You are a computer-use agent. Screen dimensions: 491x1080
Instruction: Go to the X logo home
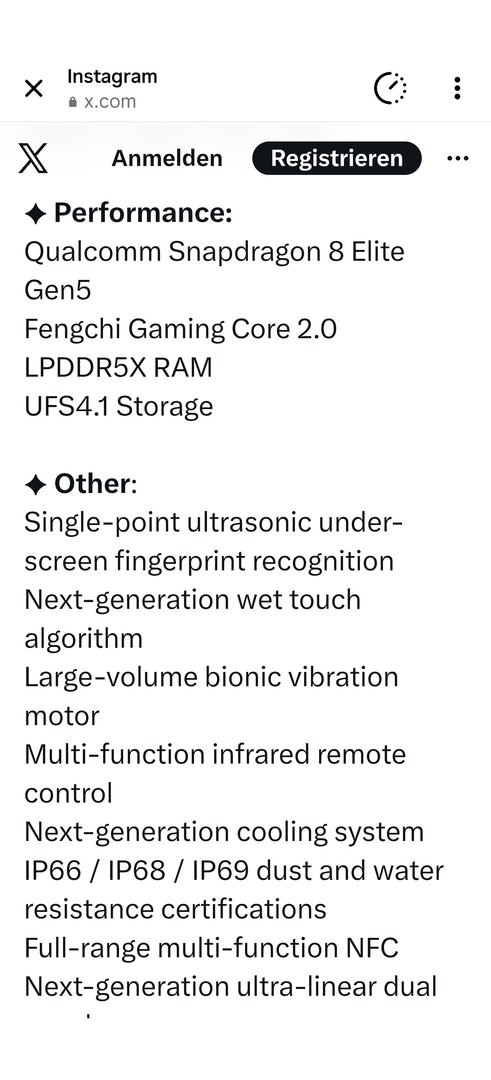pos(33,158)
